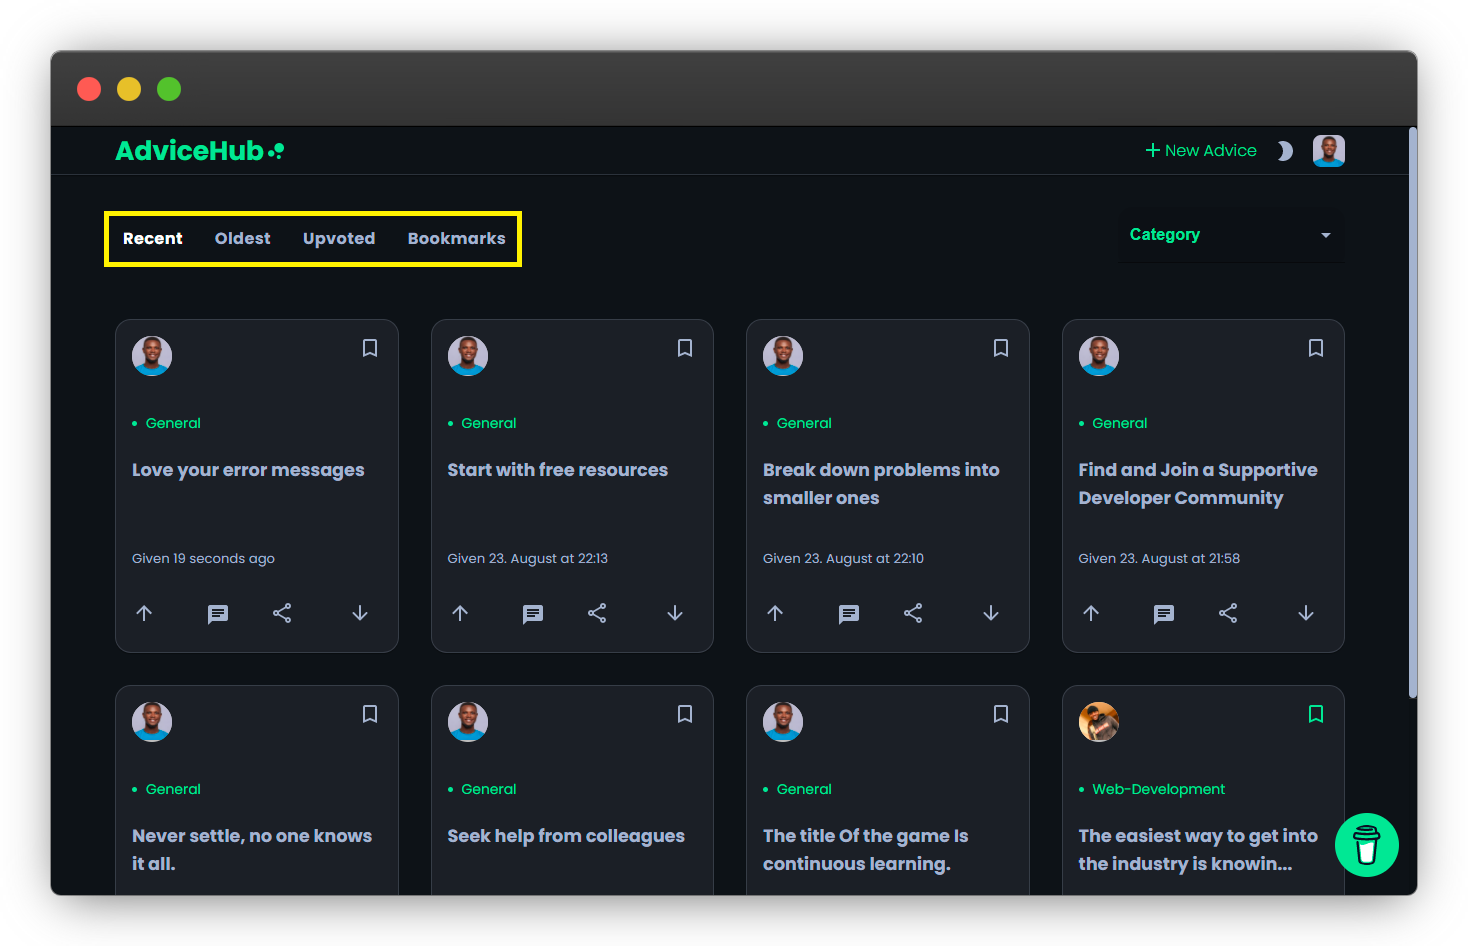Viewport: 1468px width, 946px height.
Task: Go to AdviceHub home via the logo
Action: click(200, 151)
